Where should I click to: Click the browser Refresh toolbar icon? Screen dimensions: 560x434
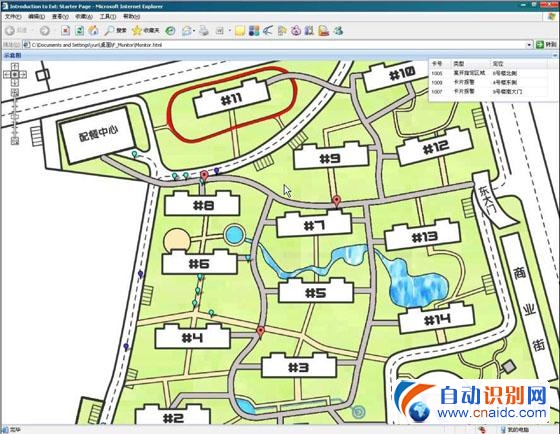[x=80, y=31]
